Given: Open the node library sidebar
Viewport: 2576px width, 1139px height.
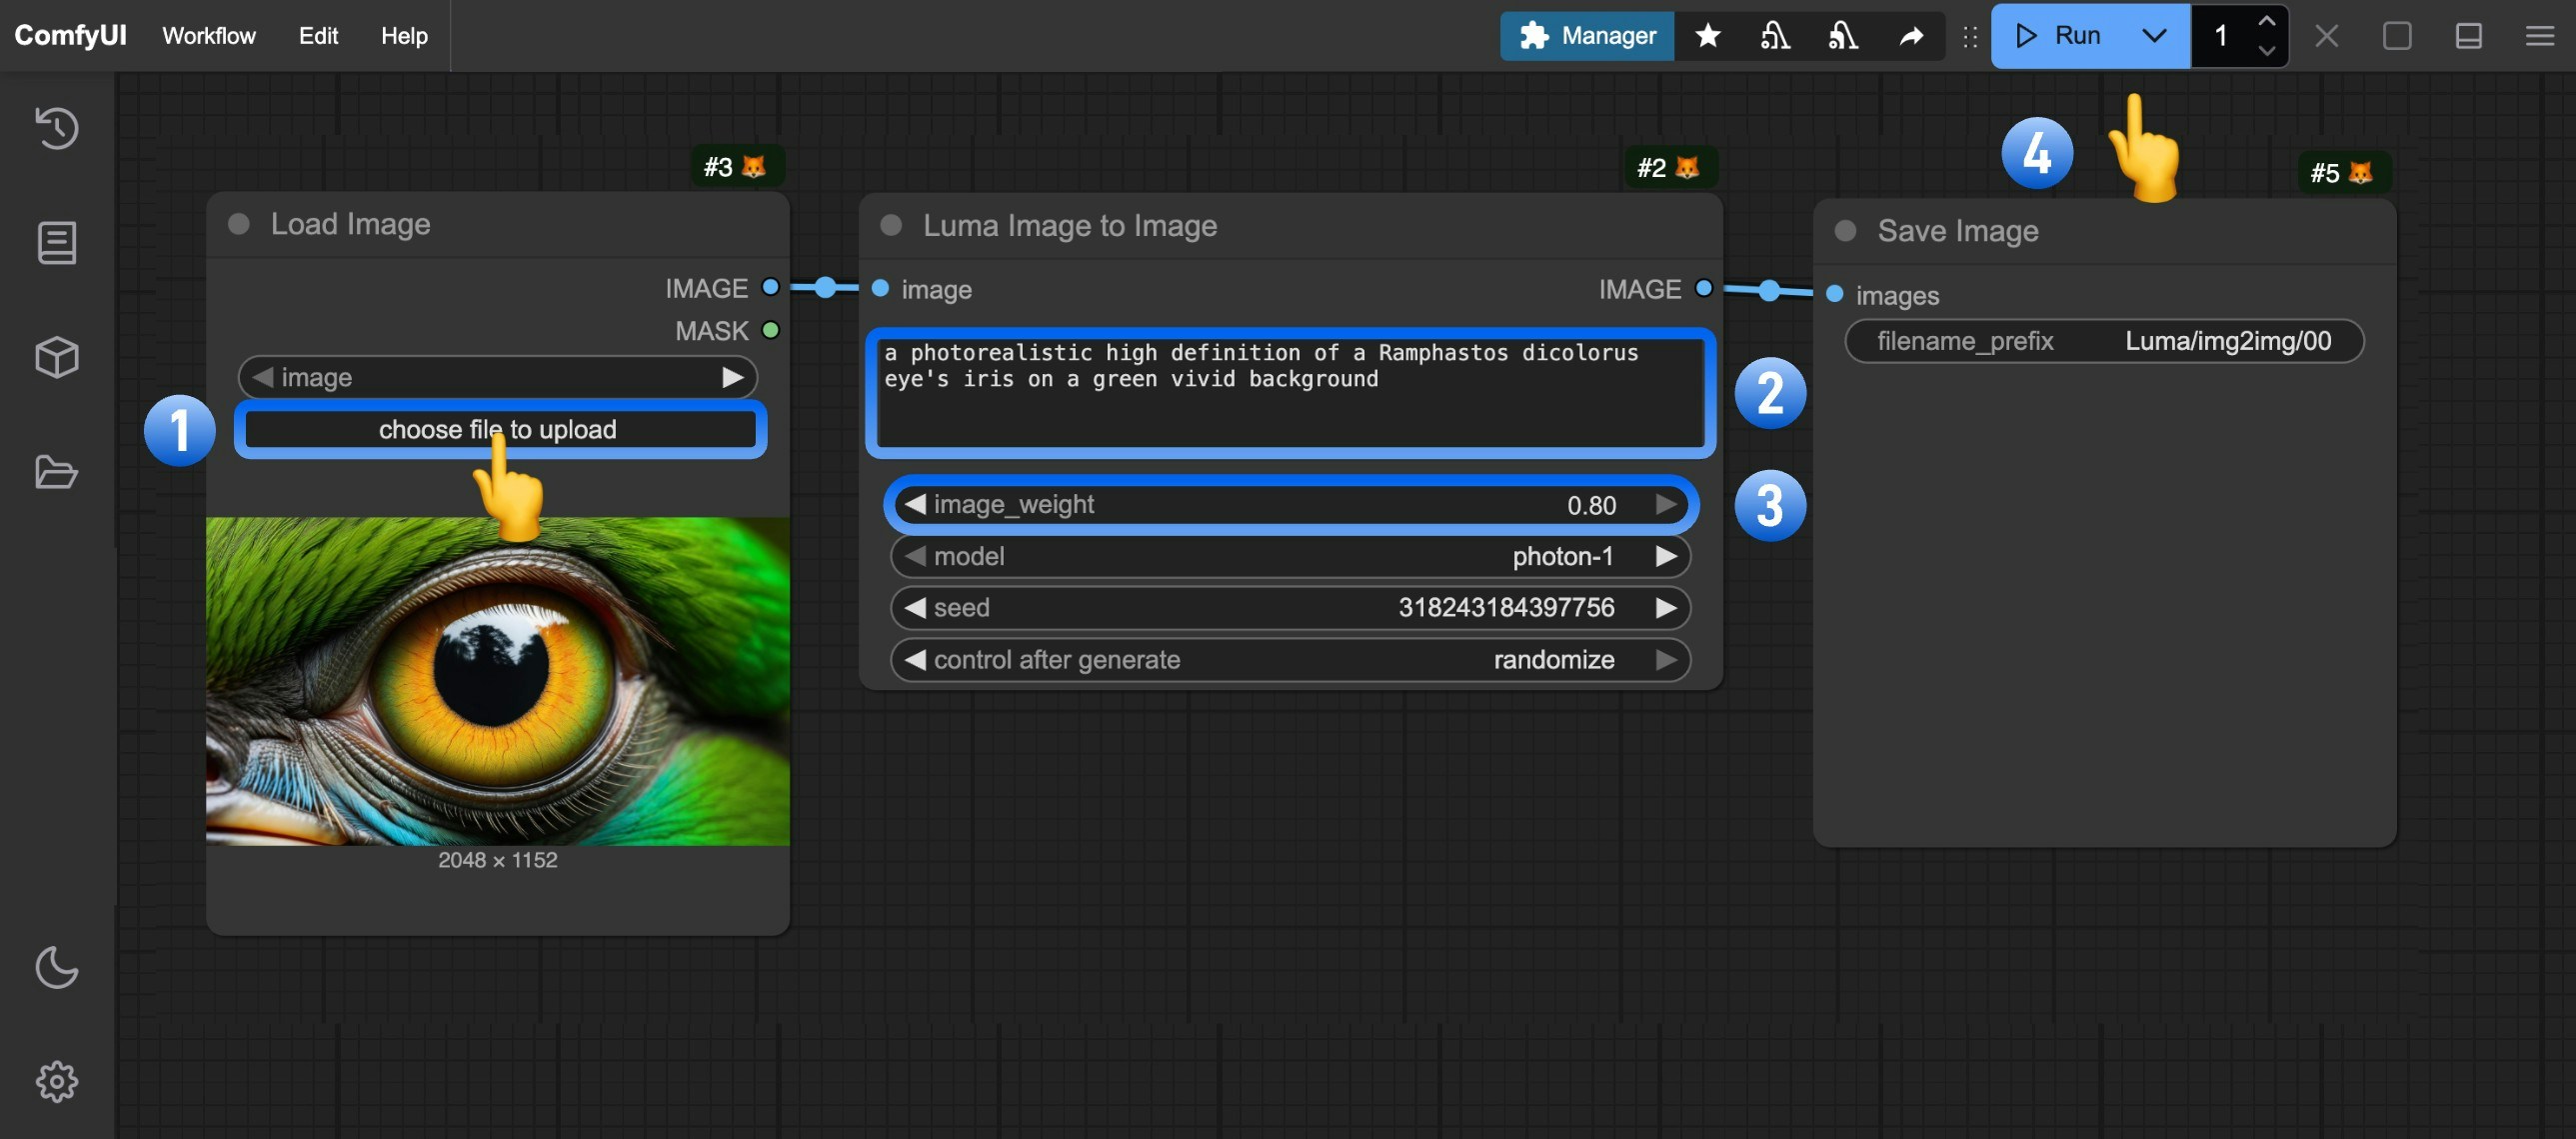Looking at the screenshot, I should coord(56,242).
